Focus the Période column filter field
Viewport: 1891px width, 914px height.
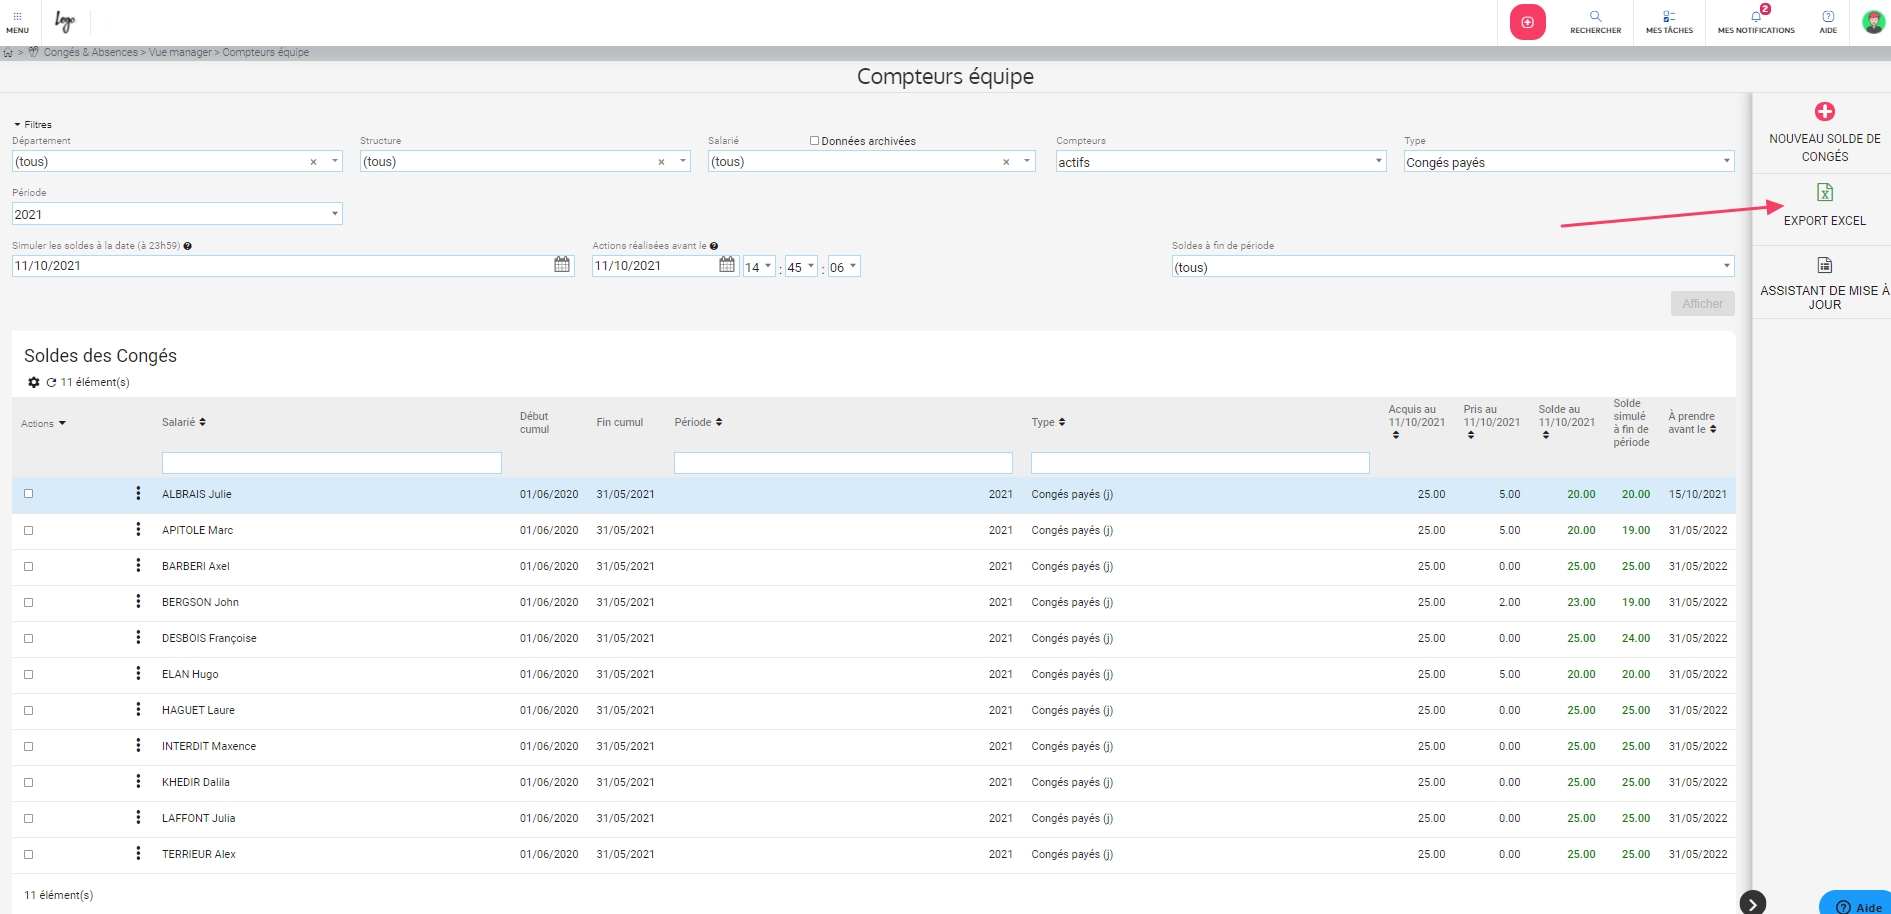843,463
